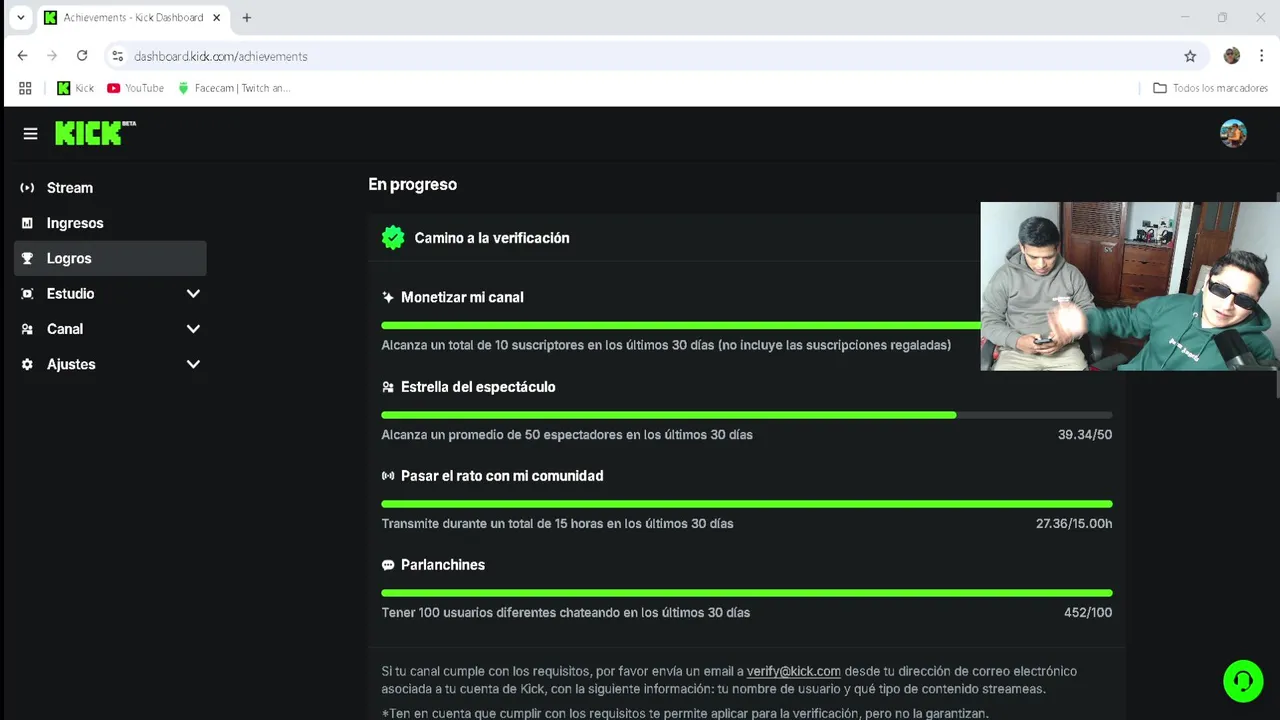Click the Camino a la verificación title
The height and width of the screenshot is (720, 1280).
pos(492,238)
